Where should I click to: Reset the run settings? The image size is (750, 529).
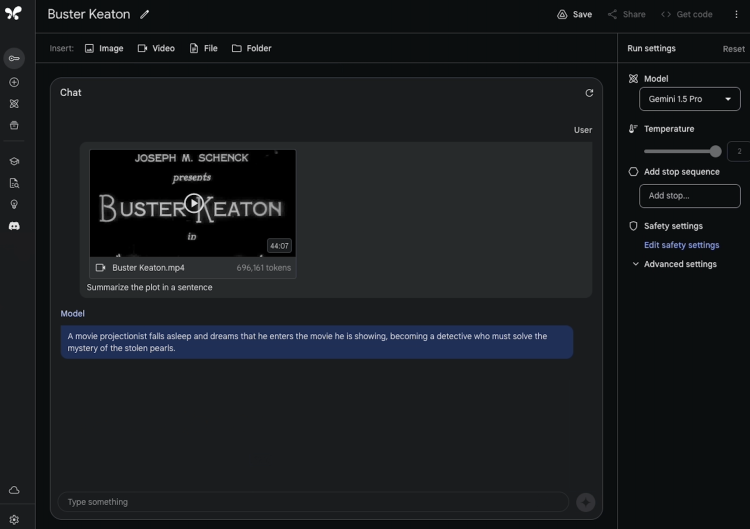click(733, 49)
